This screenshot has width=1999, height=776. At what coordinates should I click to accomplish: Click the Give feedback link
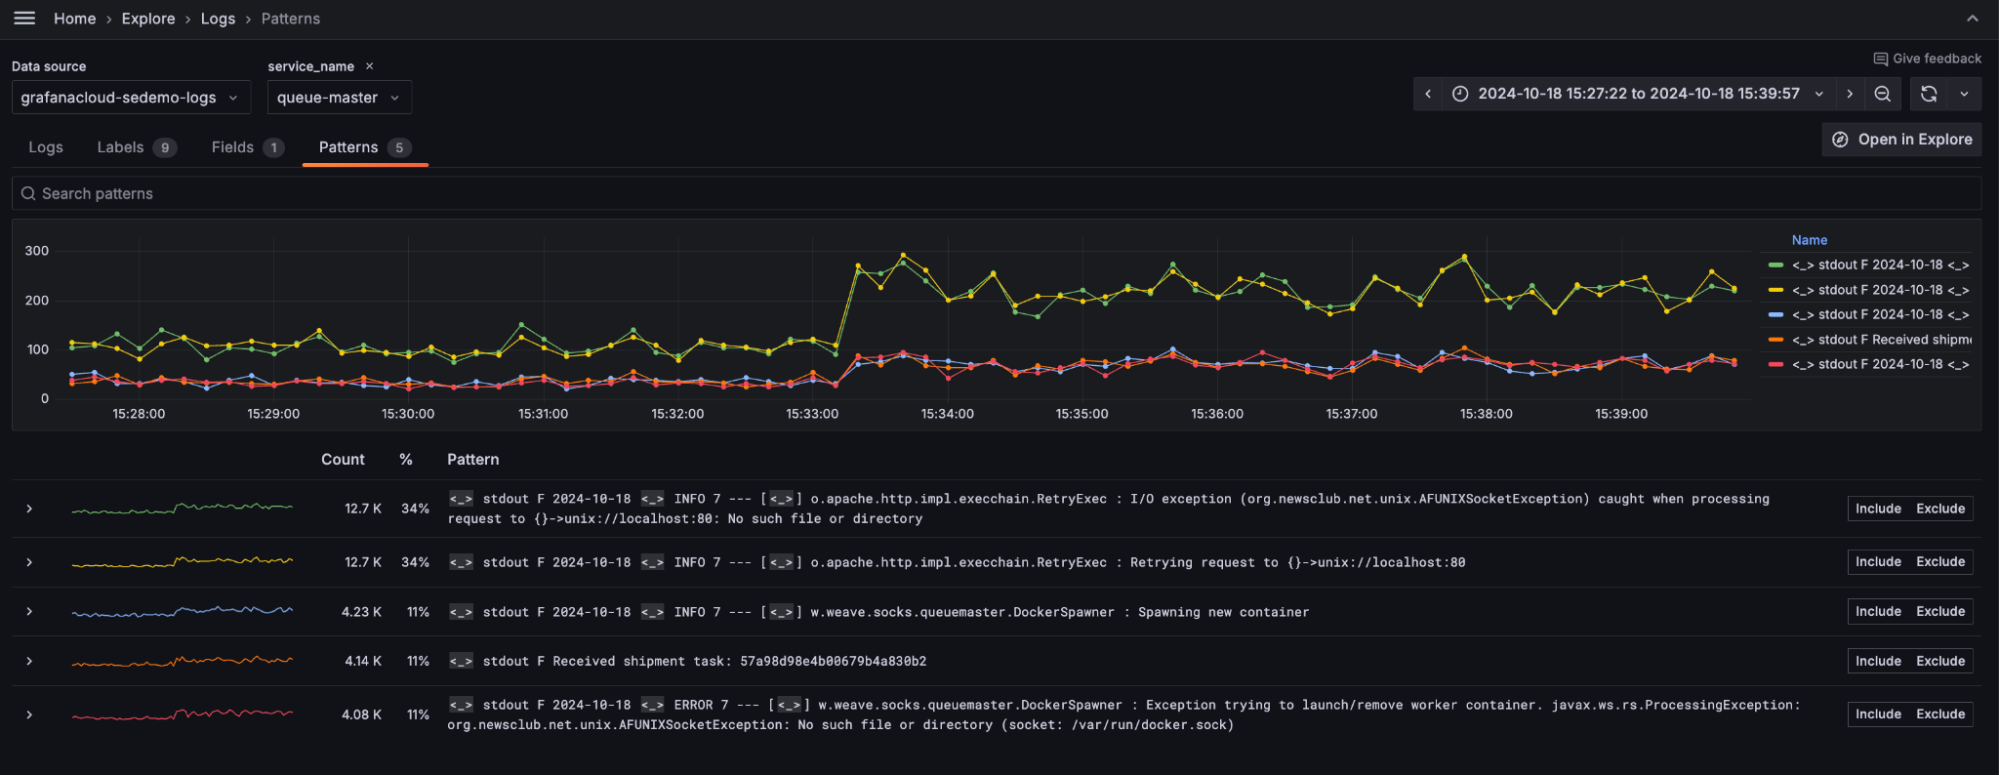(1927, 59)
